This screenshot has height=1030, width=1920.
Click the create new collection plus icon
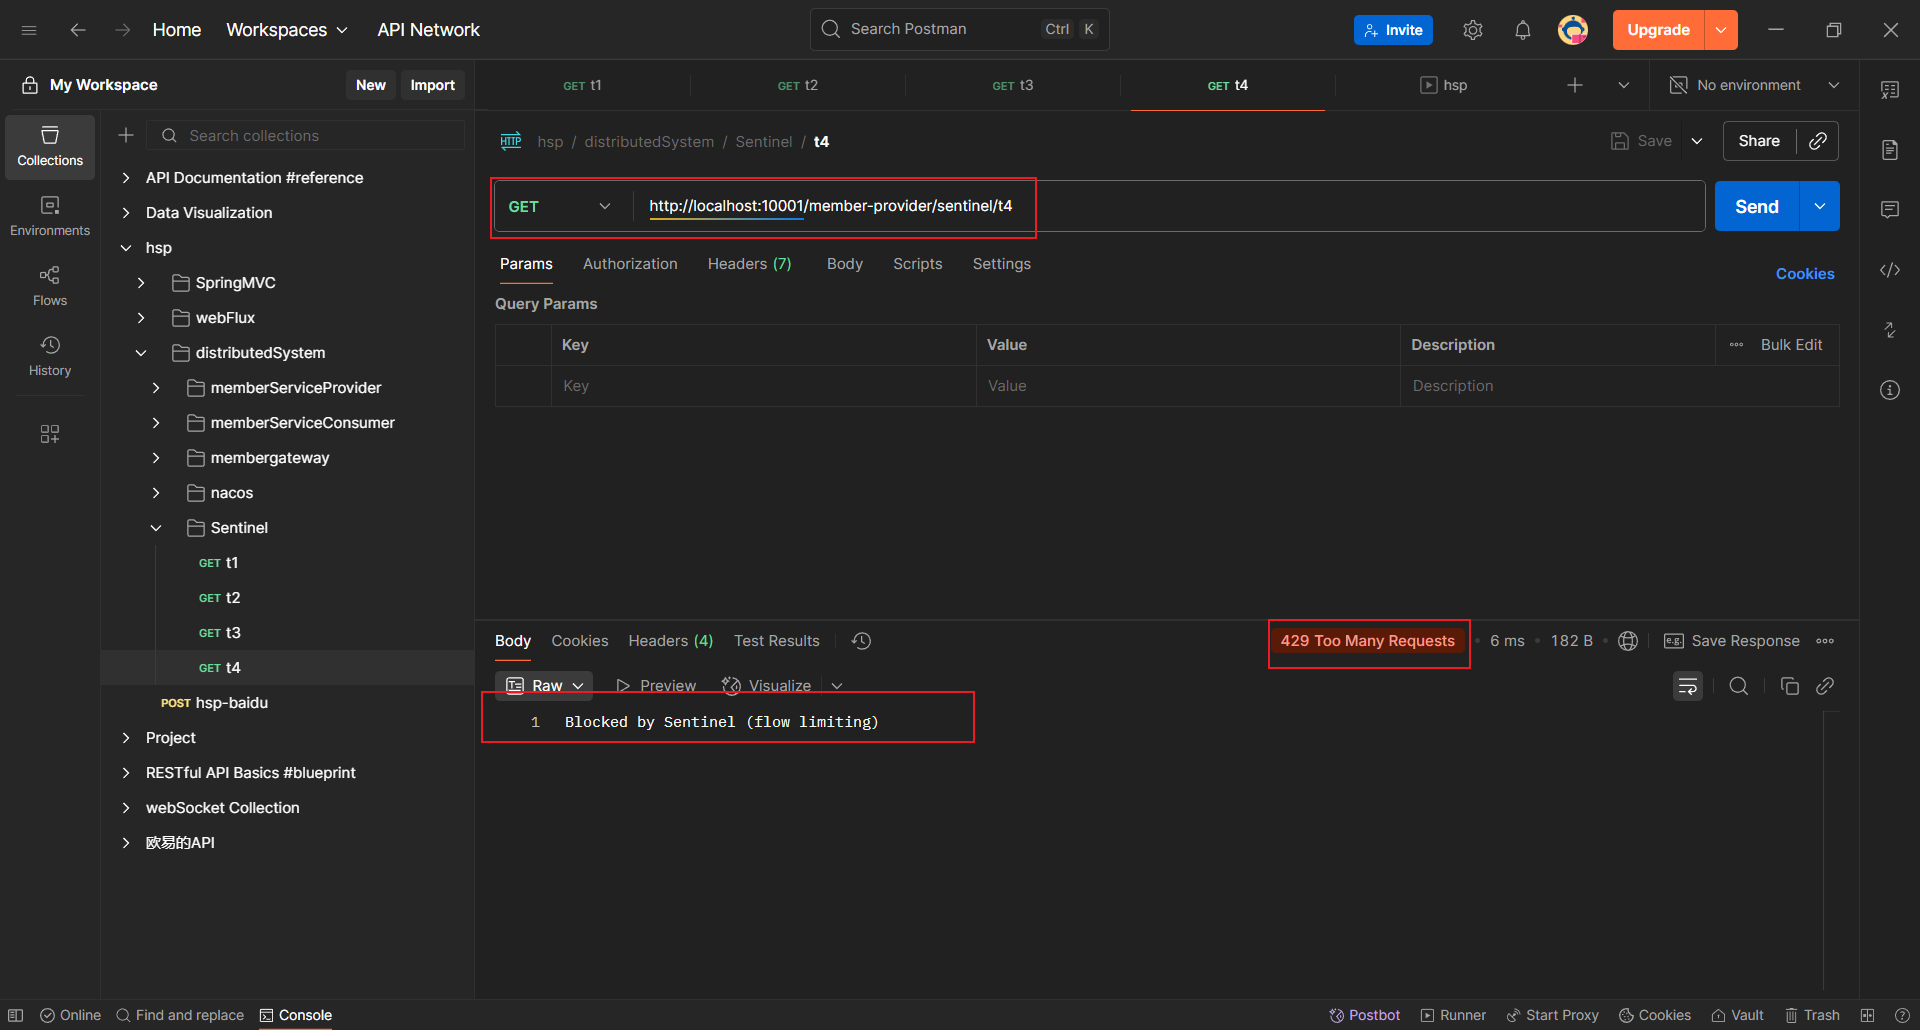(x=126, y=135)
